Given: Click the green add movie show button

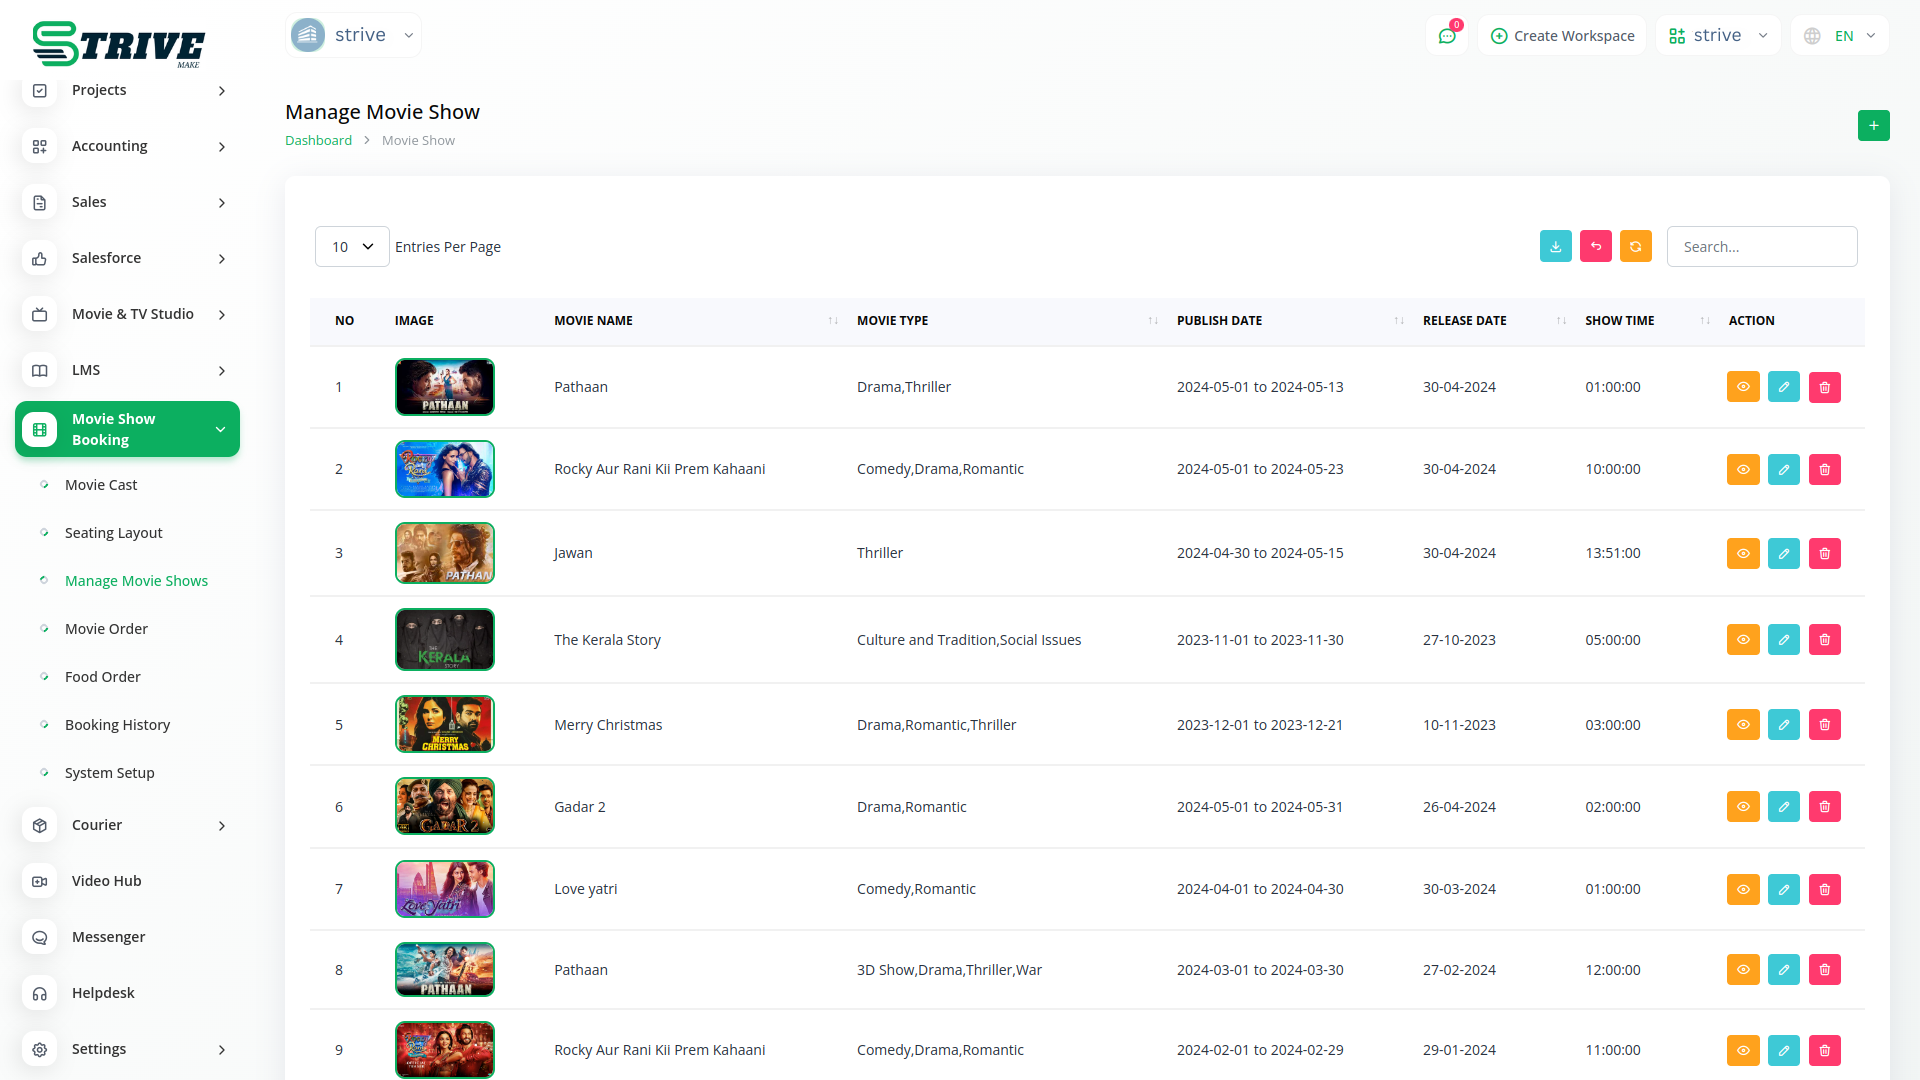Looking at the screenshot, I should pos(1873,126).
